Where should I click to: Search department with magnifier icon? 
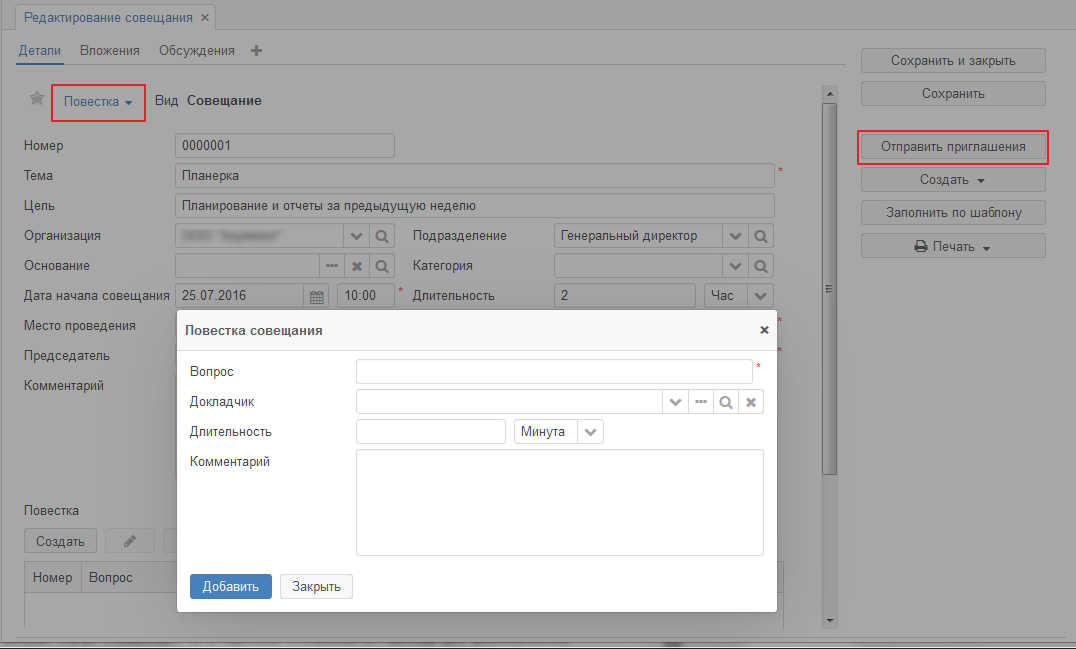pyautogui.click(x=761, y=236)
